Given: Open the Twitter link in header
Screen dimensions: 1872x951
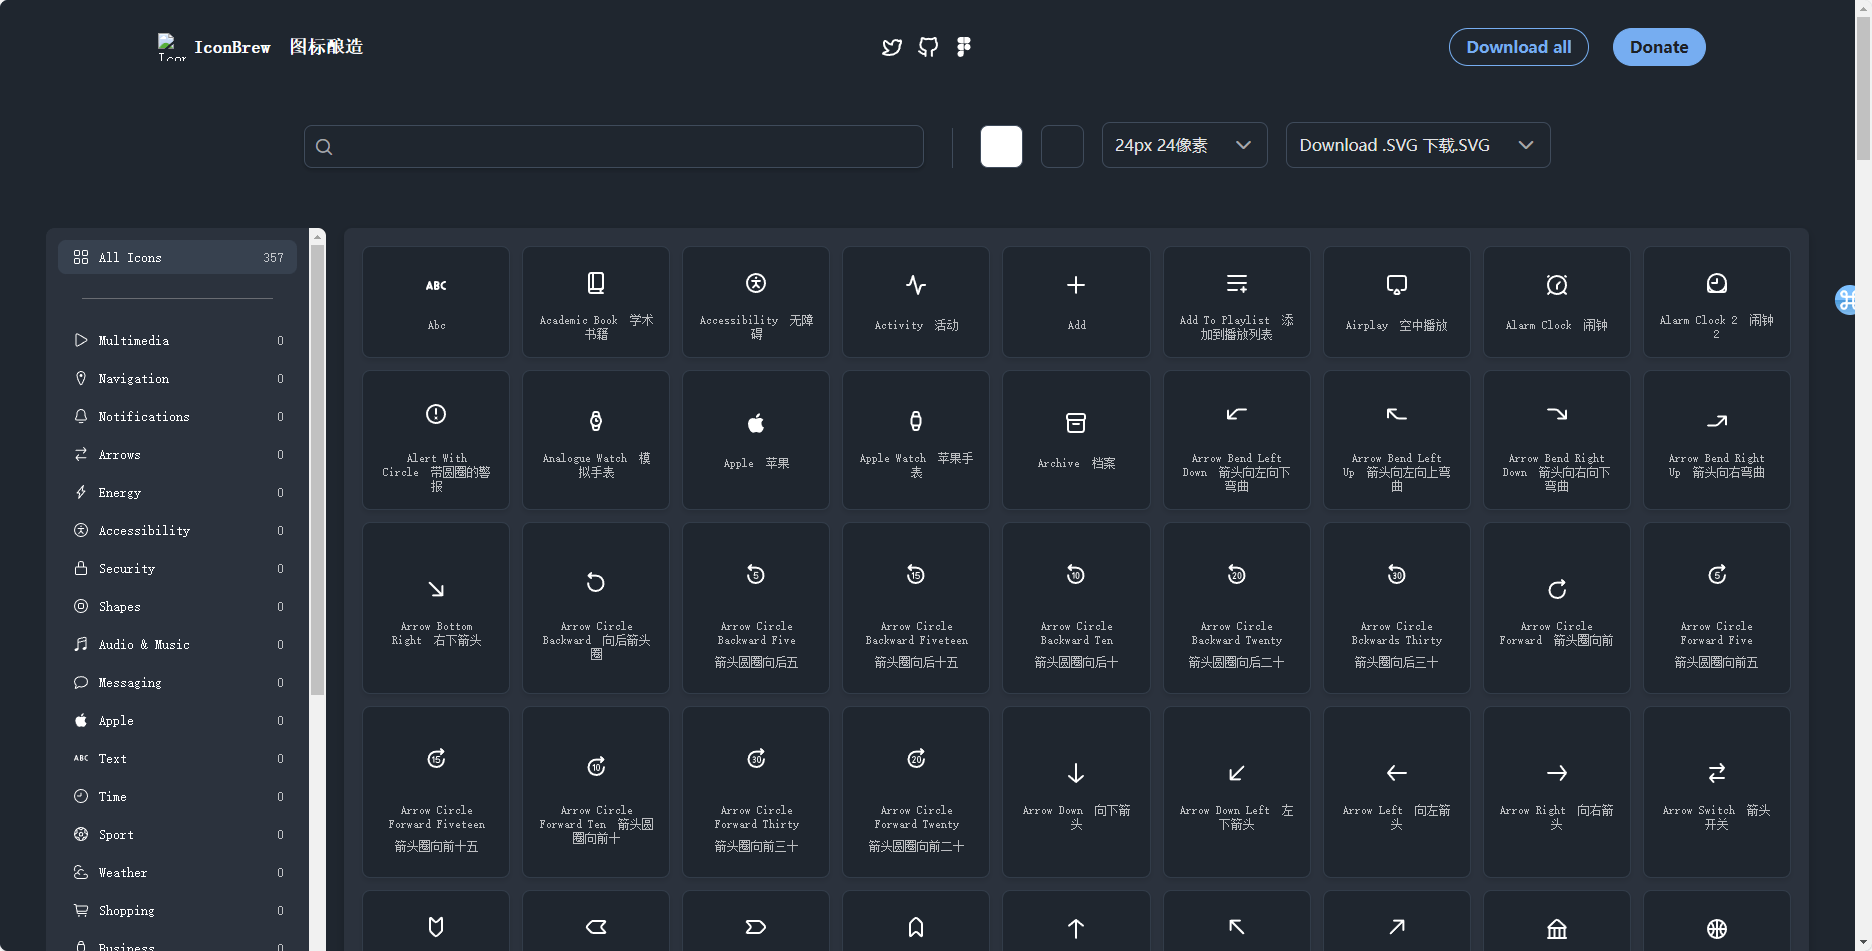Looking at the screenshot, I should 892,47.
